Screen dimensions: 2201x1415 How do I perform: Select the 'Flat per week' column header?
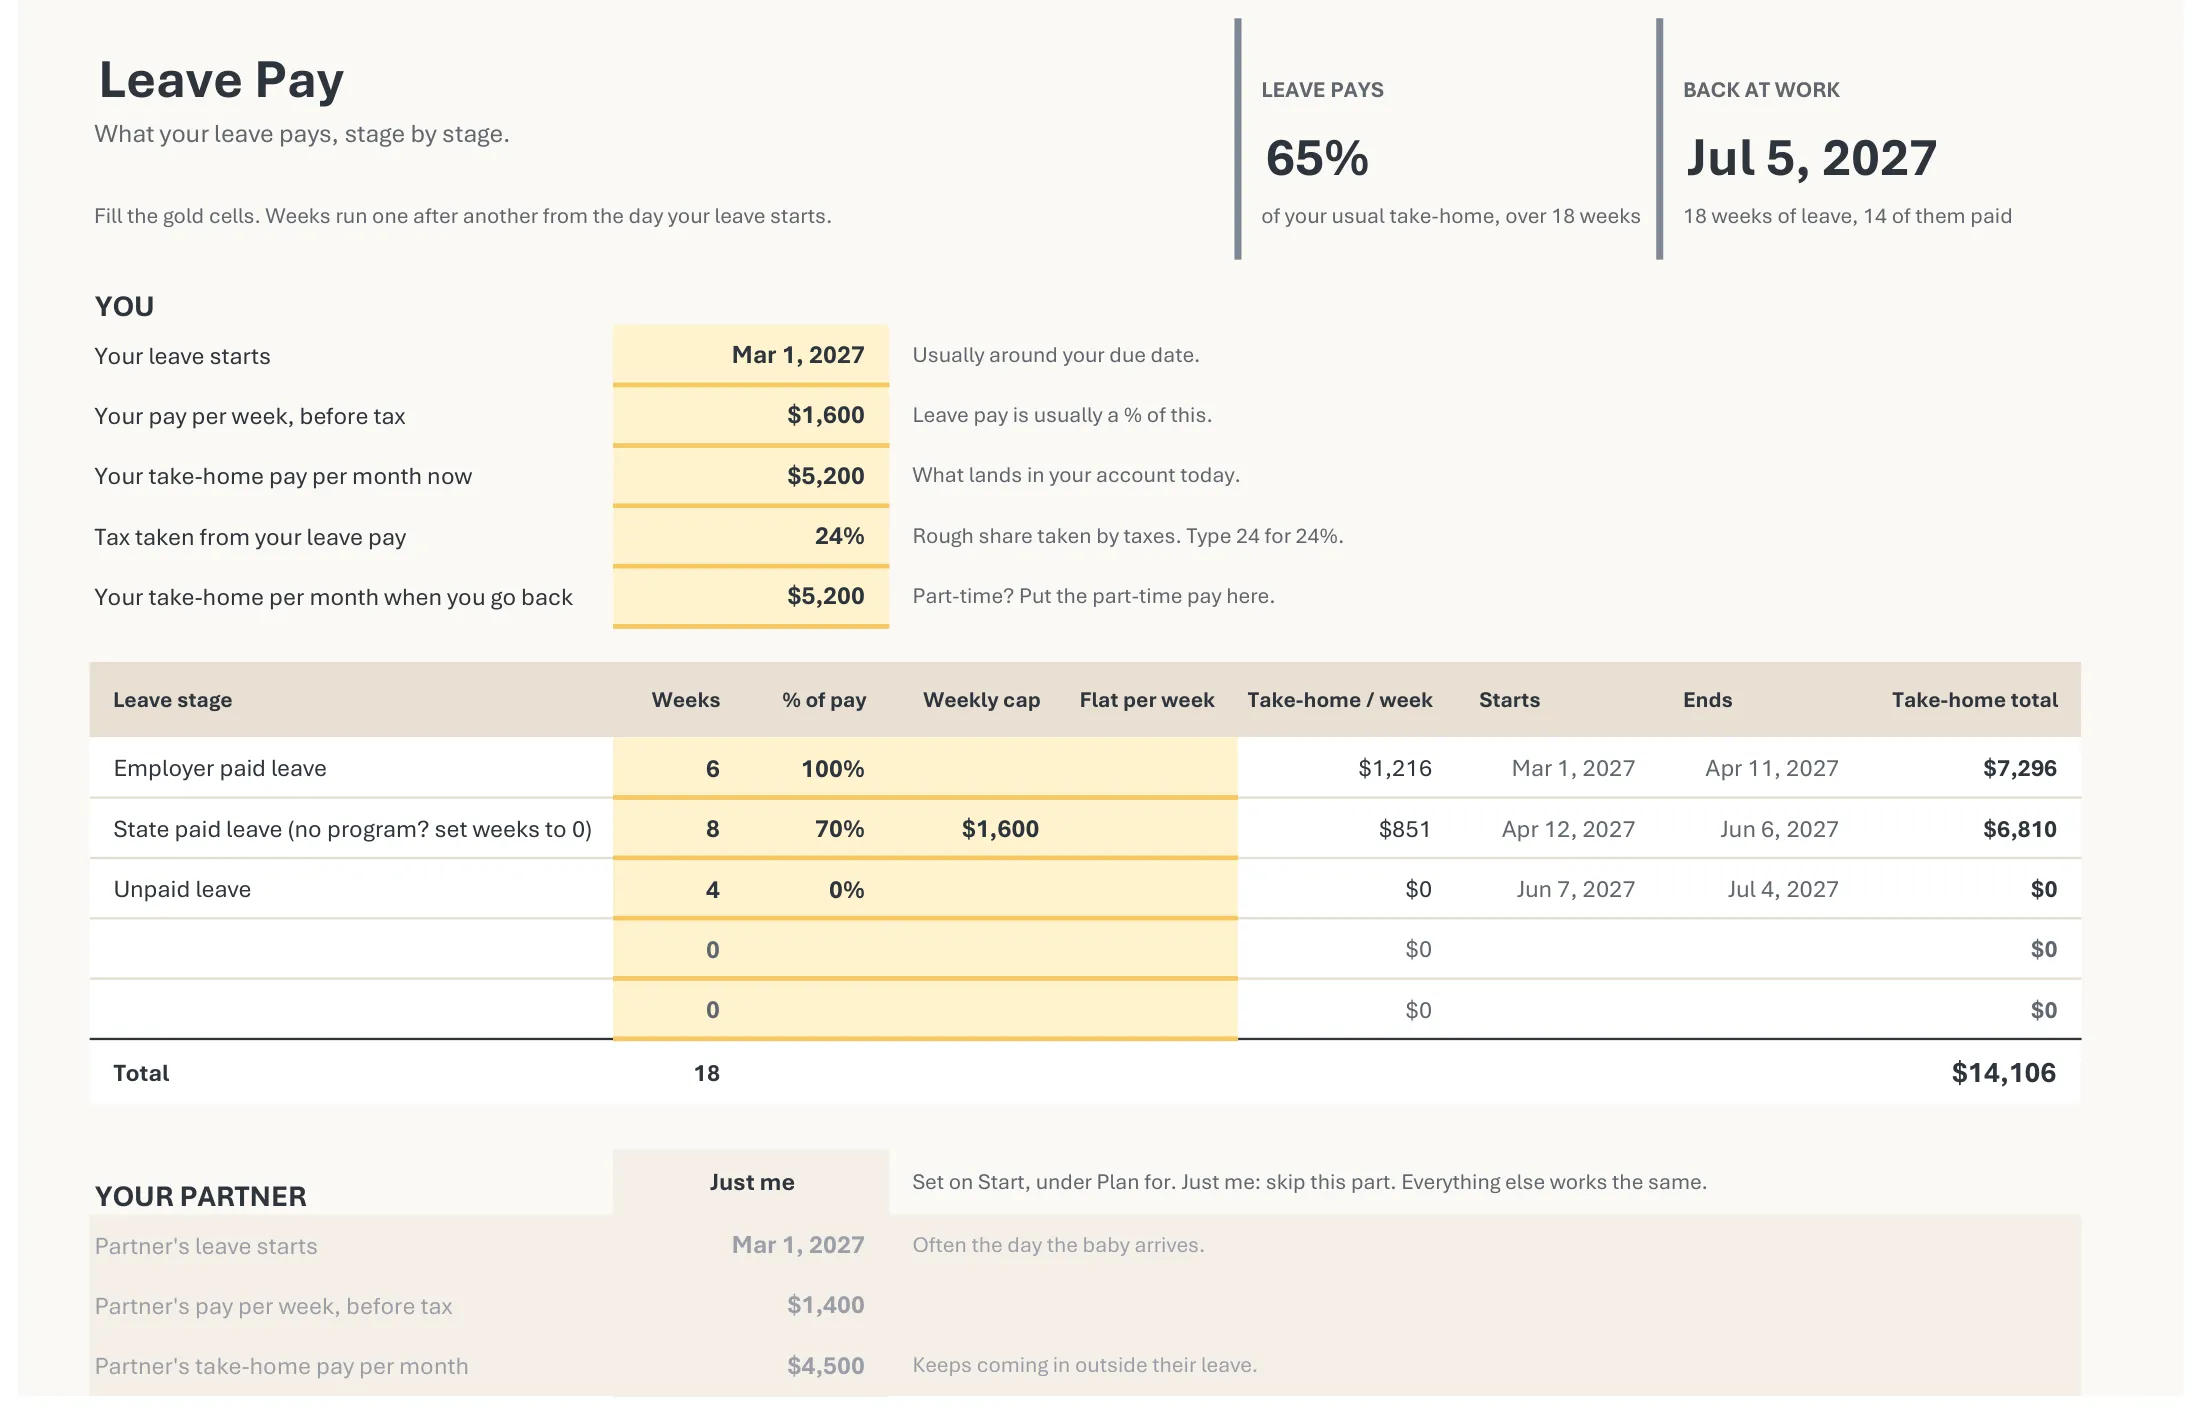pos(1147,700)
